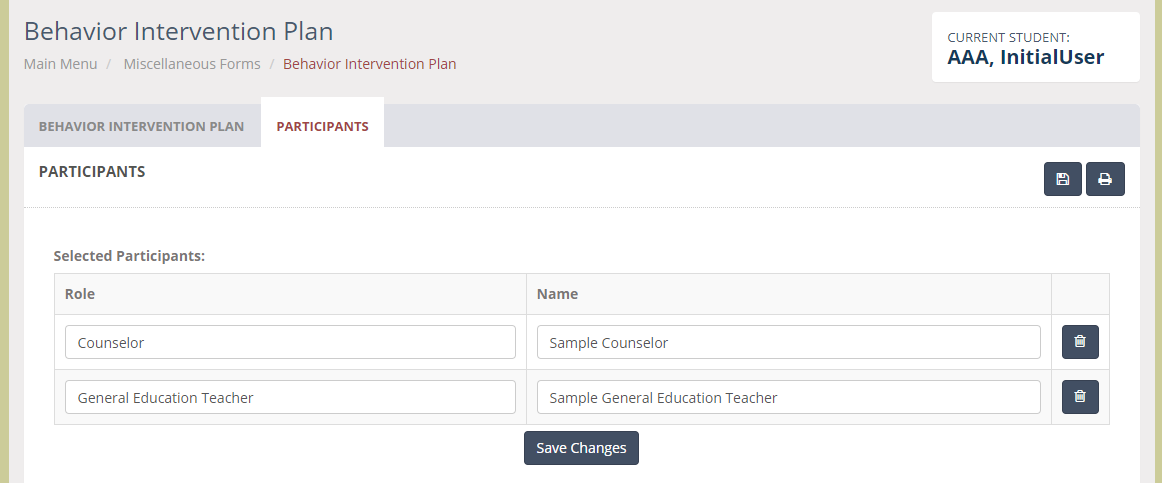
Task: Click the red Behavior Intervention Plan breadcrumb
Action: pos(370,64)
